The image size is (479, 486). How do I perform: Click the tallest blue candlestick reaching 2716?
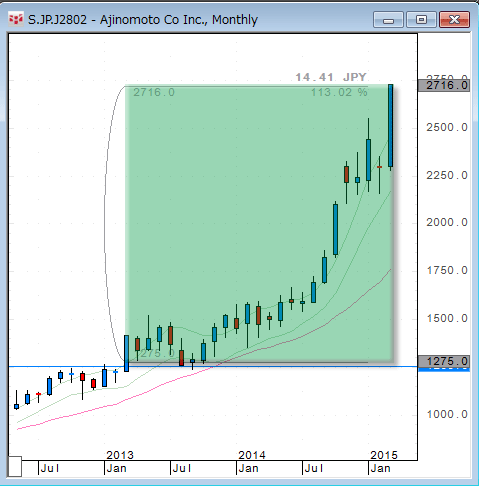(390, 126)
